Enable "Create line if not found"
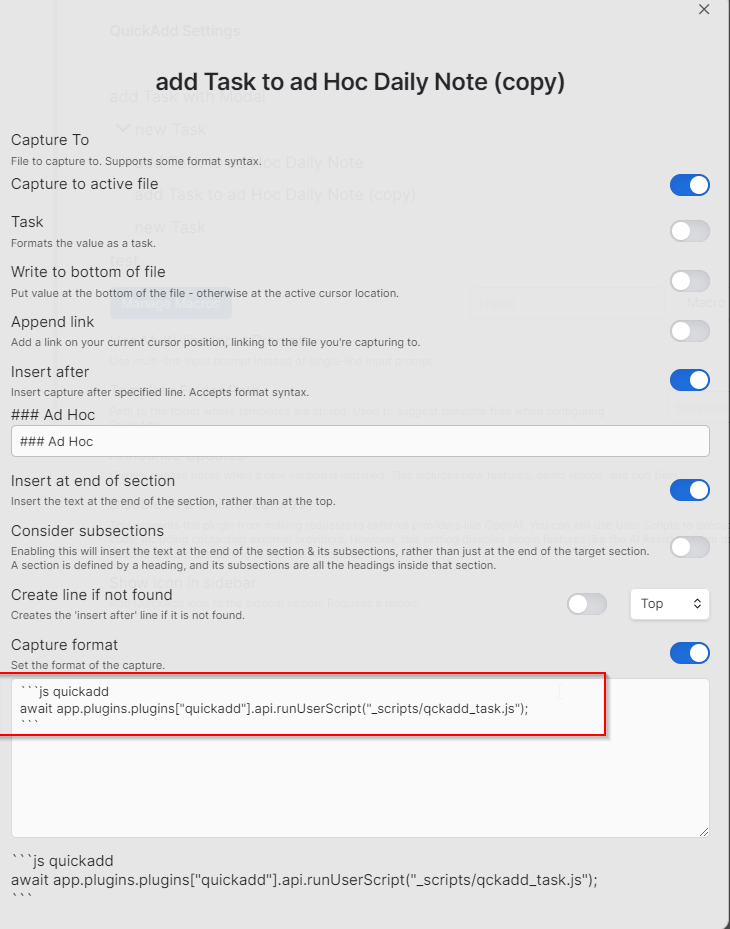Viewport: 730px width, 929px height. point(587,604)
